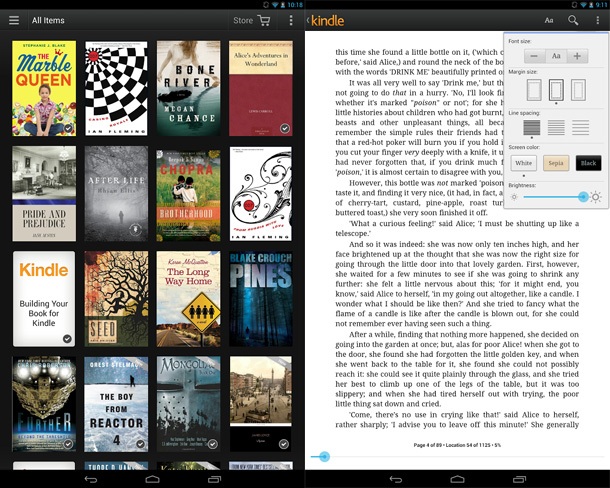Image resolution: width=610 pixels, height=488 pixels.
Task: Open Casino Royale checkered cover book
Action: point(116,88)
